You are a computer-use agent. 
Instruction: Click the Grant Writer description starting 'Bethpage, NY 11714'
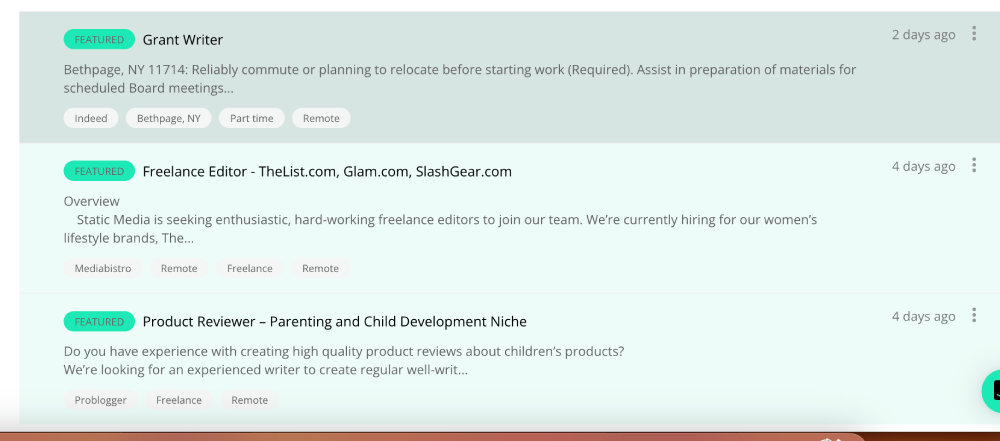459,79
